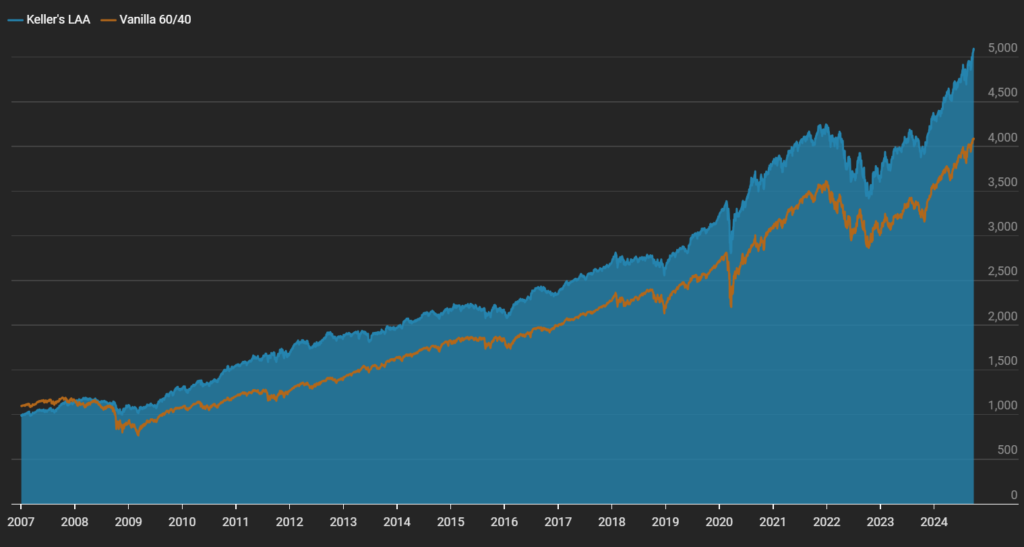Viewport: 1024px width, 547px height.
Task: Toggle the Keller's LAA legend entry
Action: click(x=50, y=20)
